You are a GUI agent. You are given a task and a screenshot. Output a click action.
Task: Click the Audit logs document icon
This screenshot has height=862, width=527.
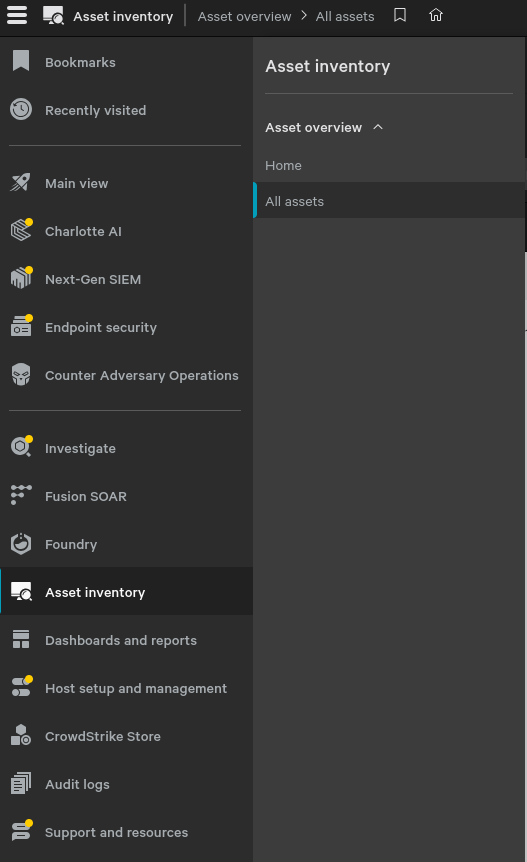[21, 783]
